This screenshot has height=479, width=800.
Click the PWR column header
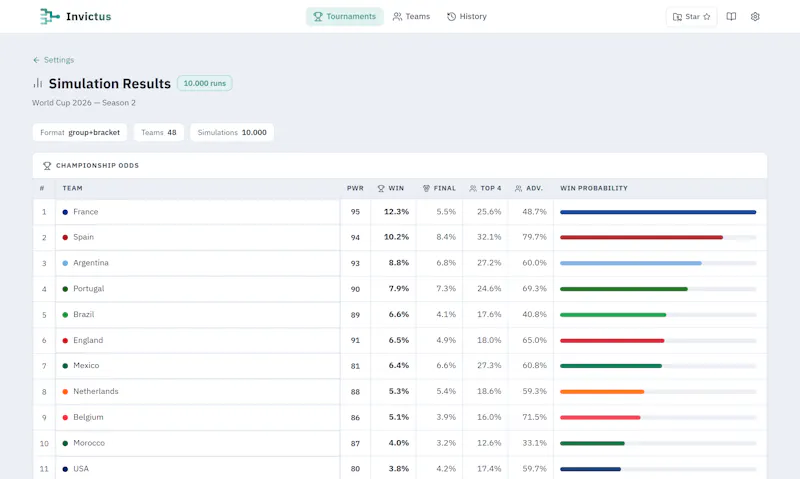[355, 188]
